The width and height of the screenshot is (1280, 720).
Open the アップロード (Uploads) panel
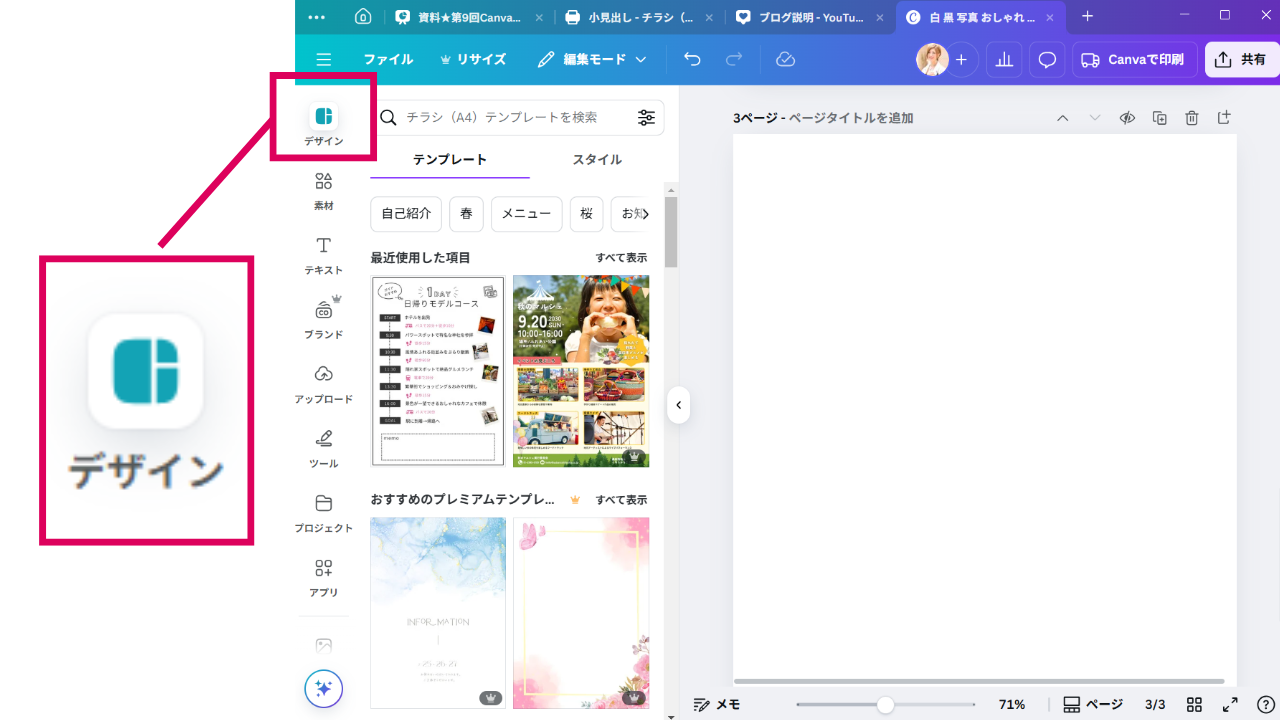(x=323, y=382)
